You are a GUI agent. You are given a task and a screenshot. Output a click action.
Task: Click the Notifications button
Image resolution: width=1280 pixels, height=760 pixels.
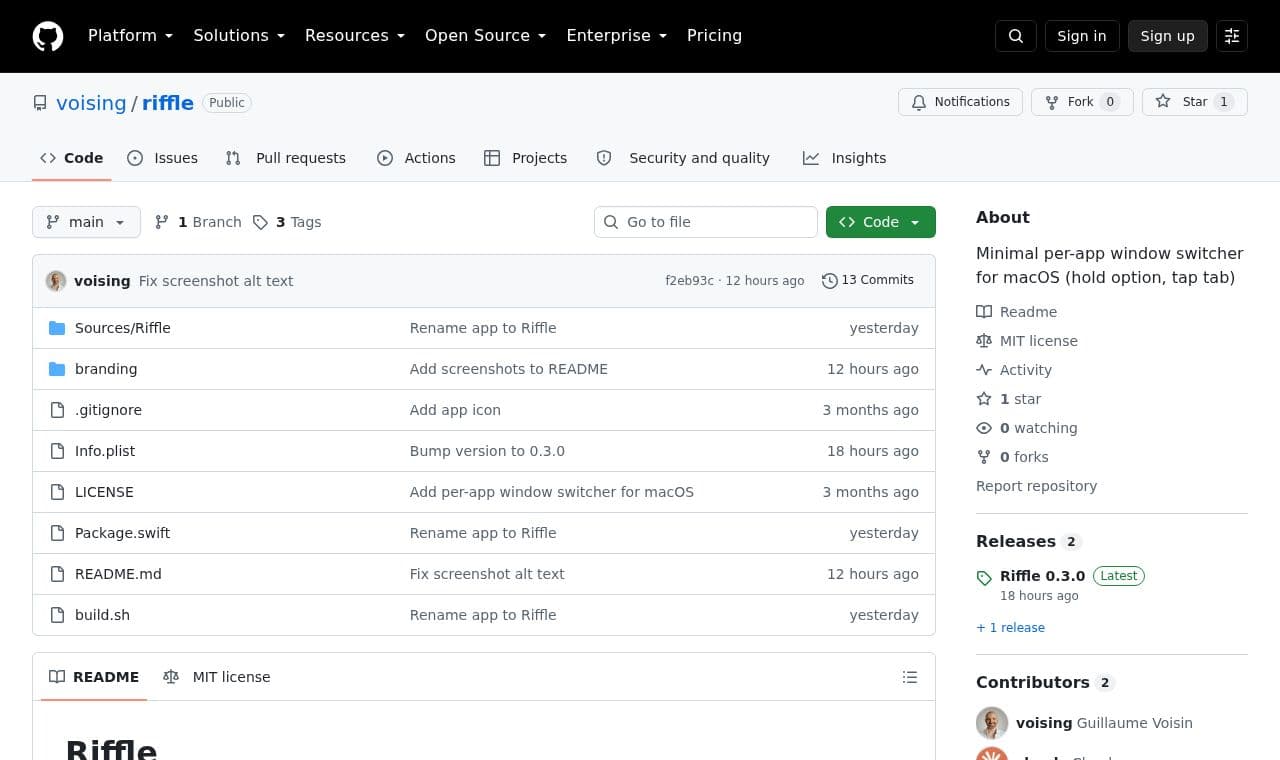pyautogui.click(x=960, y=102)
